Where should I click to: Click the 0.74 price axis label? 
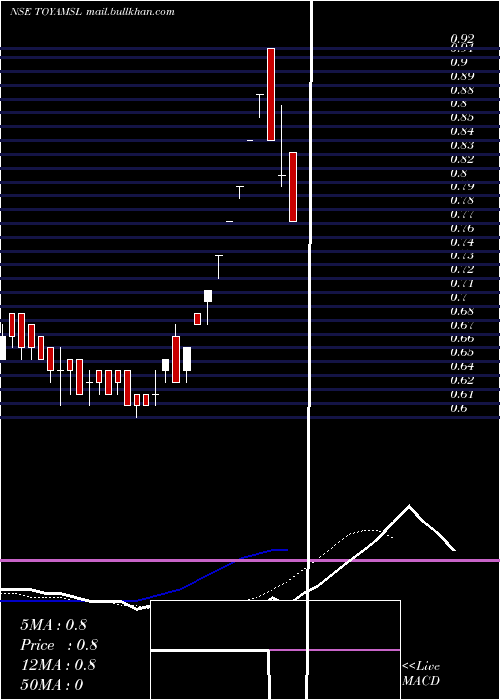(462, 242)
